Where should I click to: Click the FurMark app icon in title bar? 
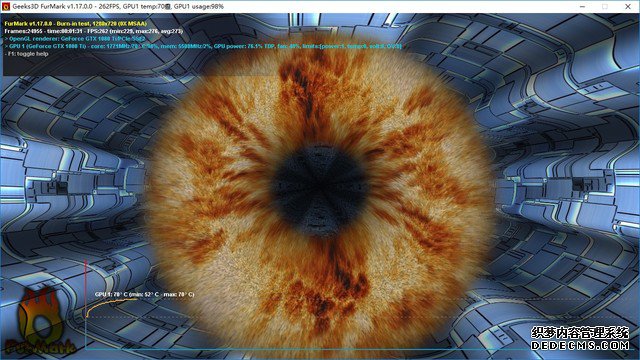[5, 7]
